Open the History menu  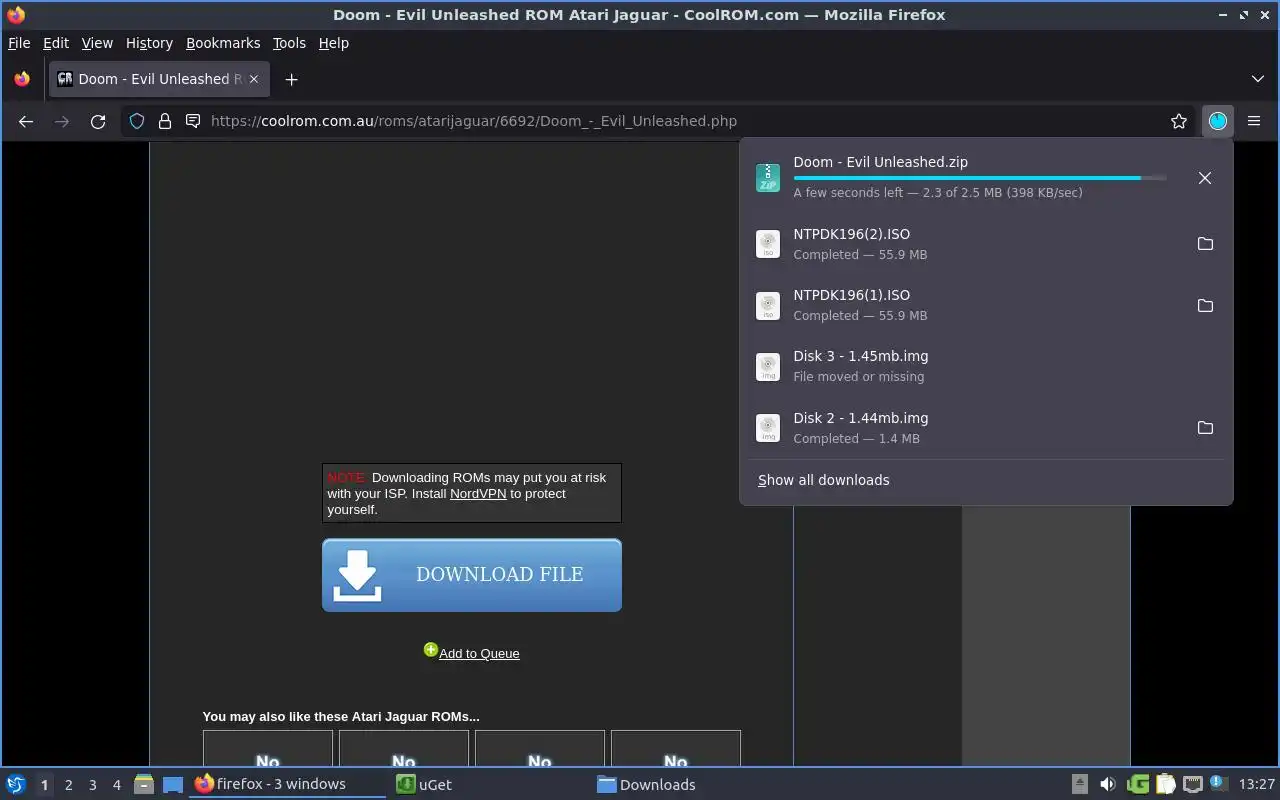coord(149,43)
